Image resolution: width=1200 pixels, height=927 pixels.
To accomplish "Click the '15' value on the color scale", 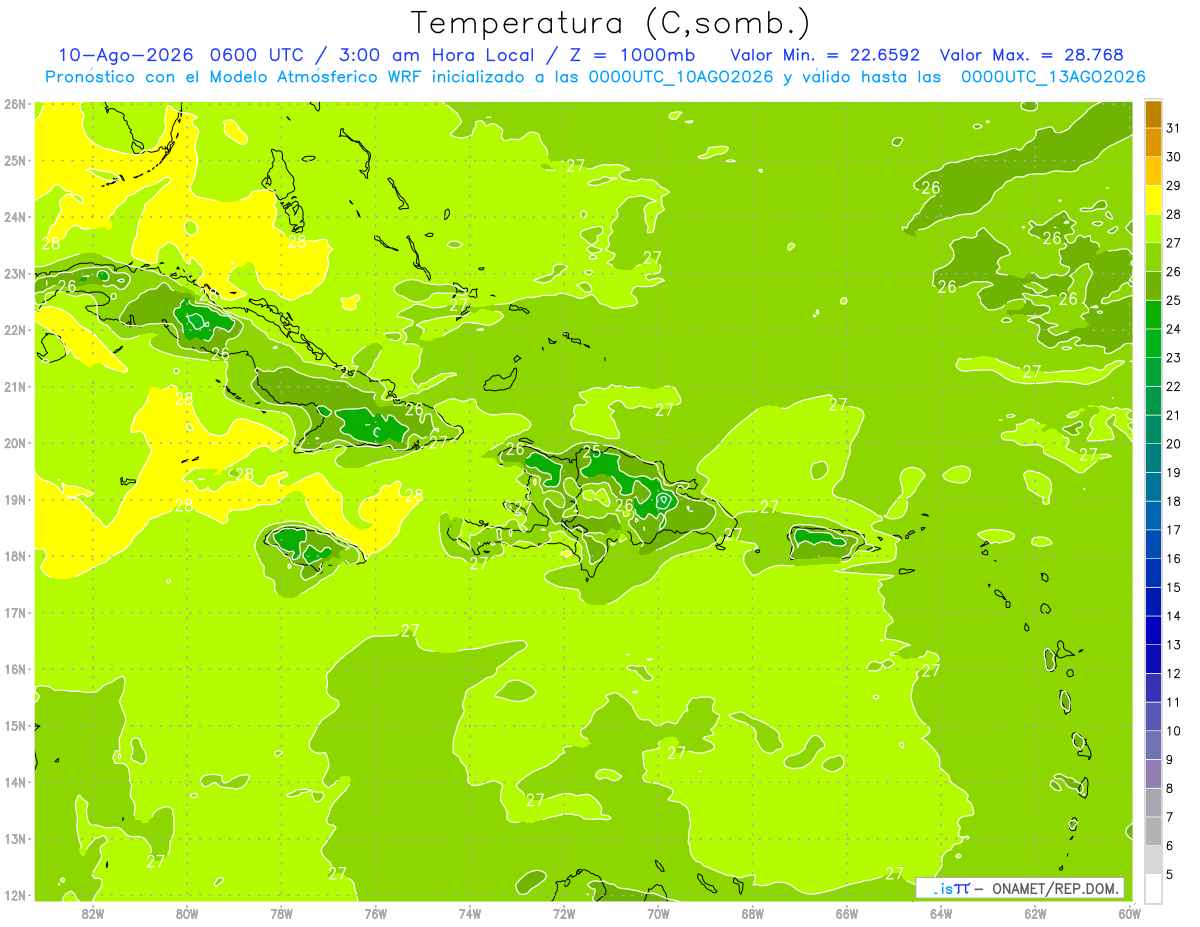I will pos(1173,587).
